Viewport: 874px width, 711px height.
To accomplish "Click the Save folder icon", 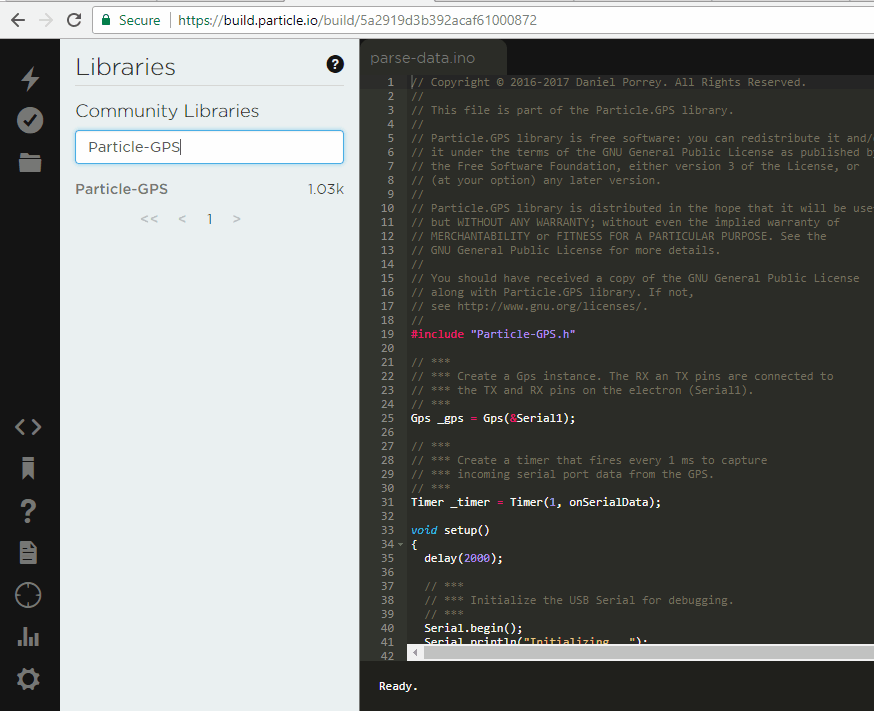I will coord(30,162).
